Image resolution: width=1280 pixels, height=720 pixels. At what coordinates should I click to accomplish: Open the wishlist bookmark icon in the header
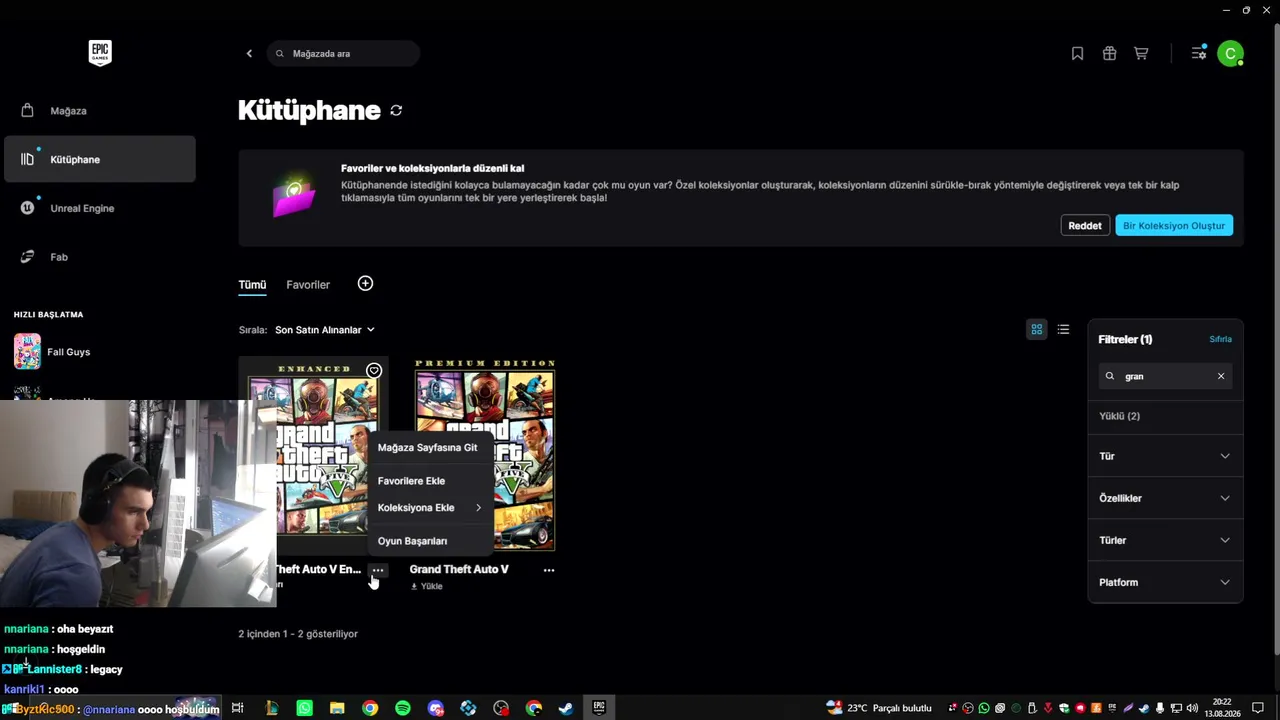[1077, 54]
